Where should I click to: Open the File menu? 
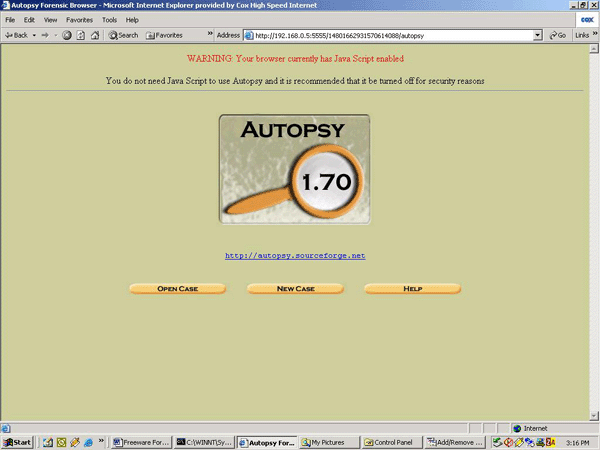point(11,20)
